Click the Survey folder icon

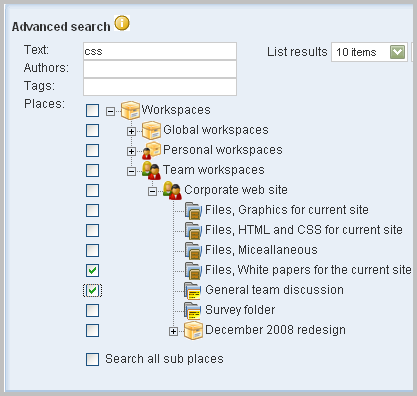pos(193,310)
